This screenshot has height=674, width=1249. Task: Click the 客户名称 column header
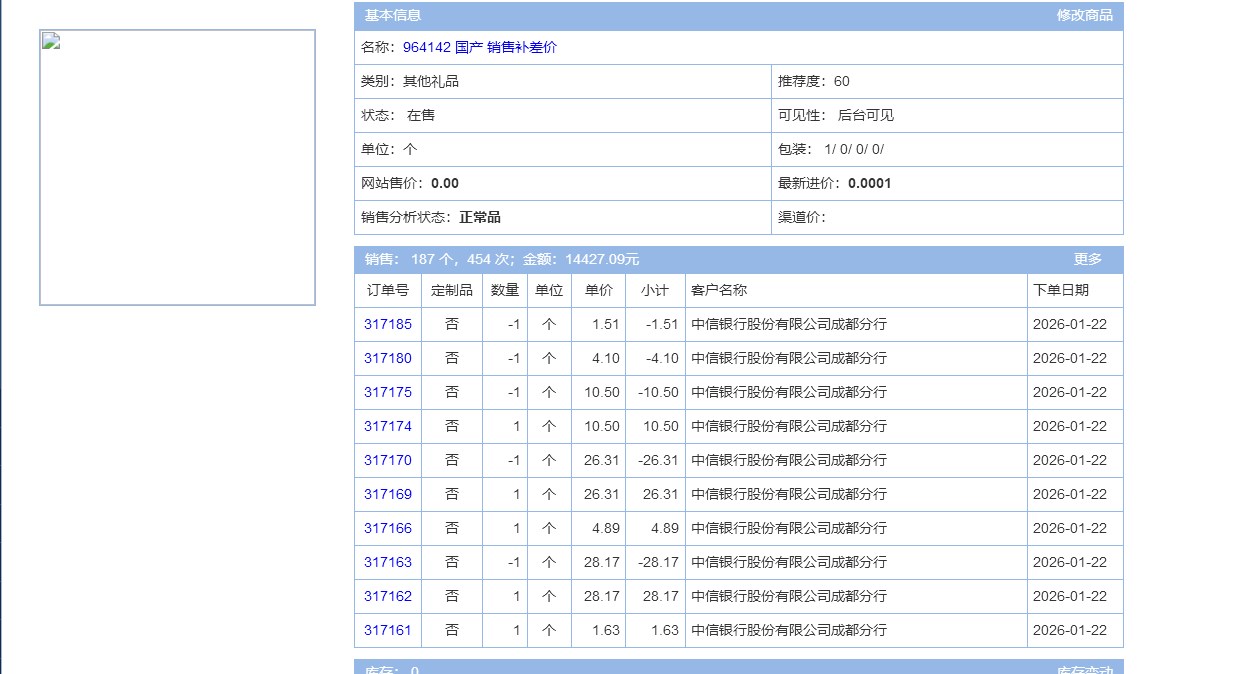coord(719,291)
